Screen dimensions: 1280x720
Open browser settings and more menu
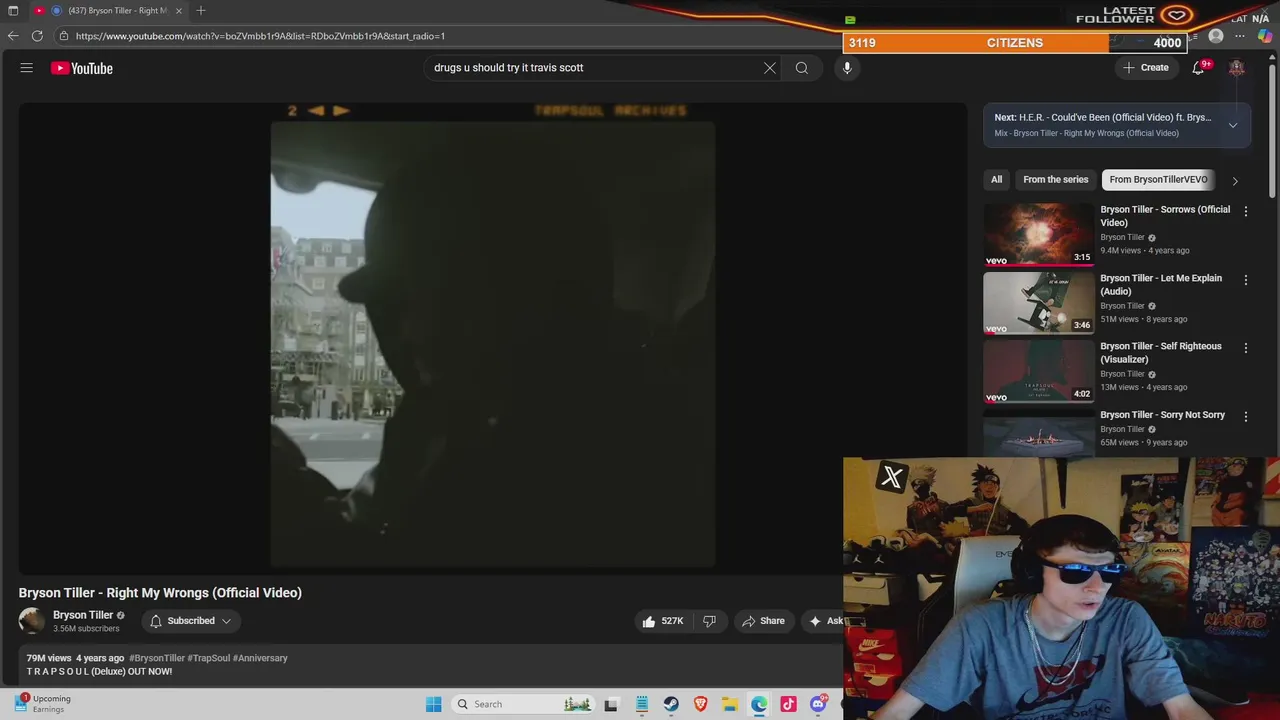coord(1240,36)
